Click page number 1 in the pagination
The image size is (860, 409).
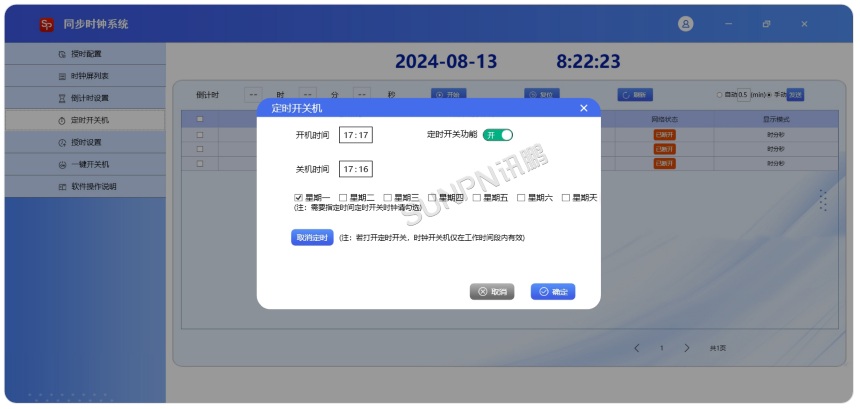click(662, 348)
